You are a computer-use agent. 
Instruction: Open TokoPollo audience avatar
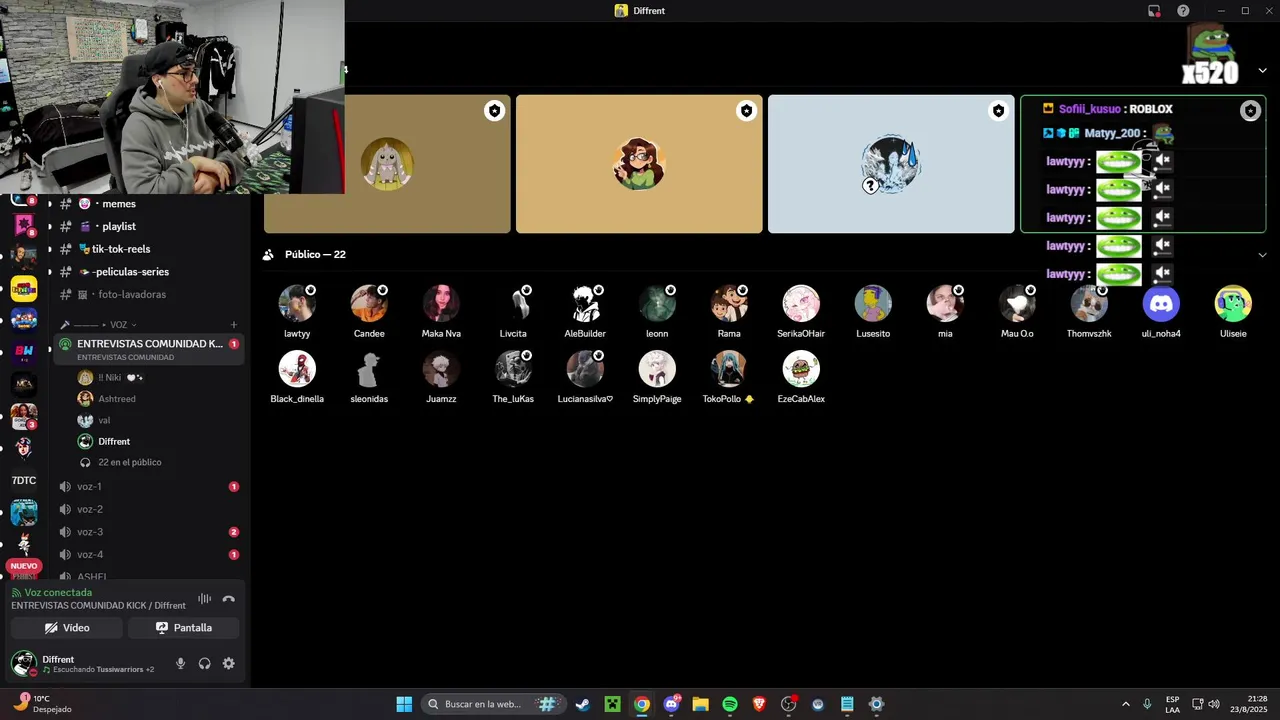pos(729,369)
